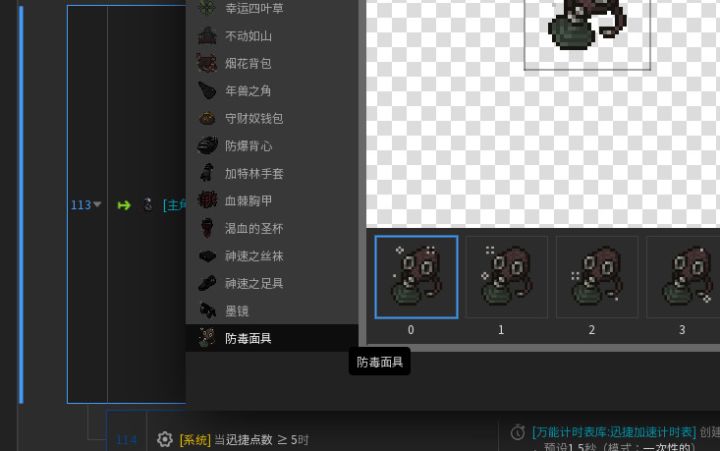This screenshot has width=720, height=451.
Task: Select the 不动如山 list item
Action: tap(272, 36)
